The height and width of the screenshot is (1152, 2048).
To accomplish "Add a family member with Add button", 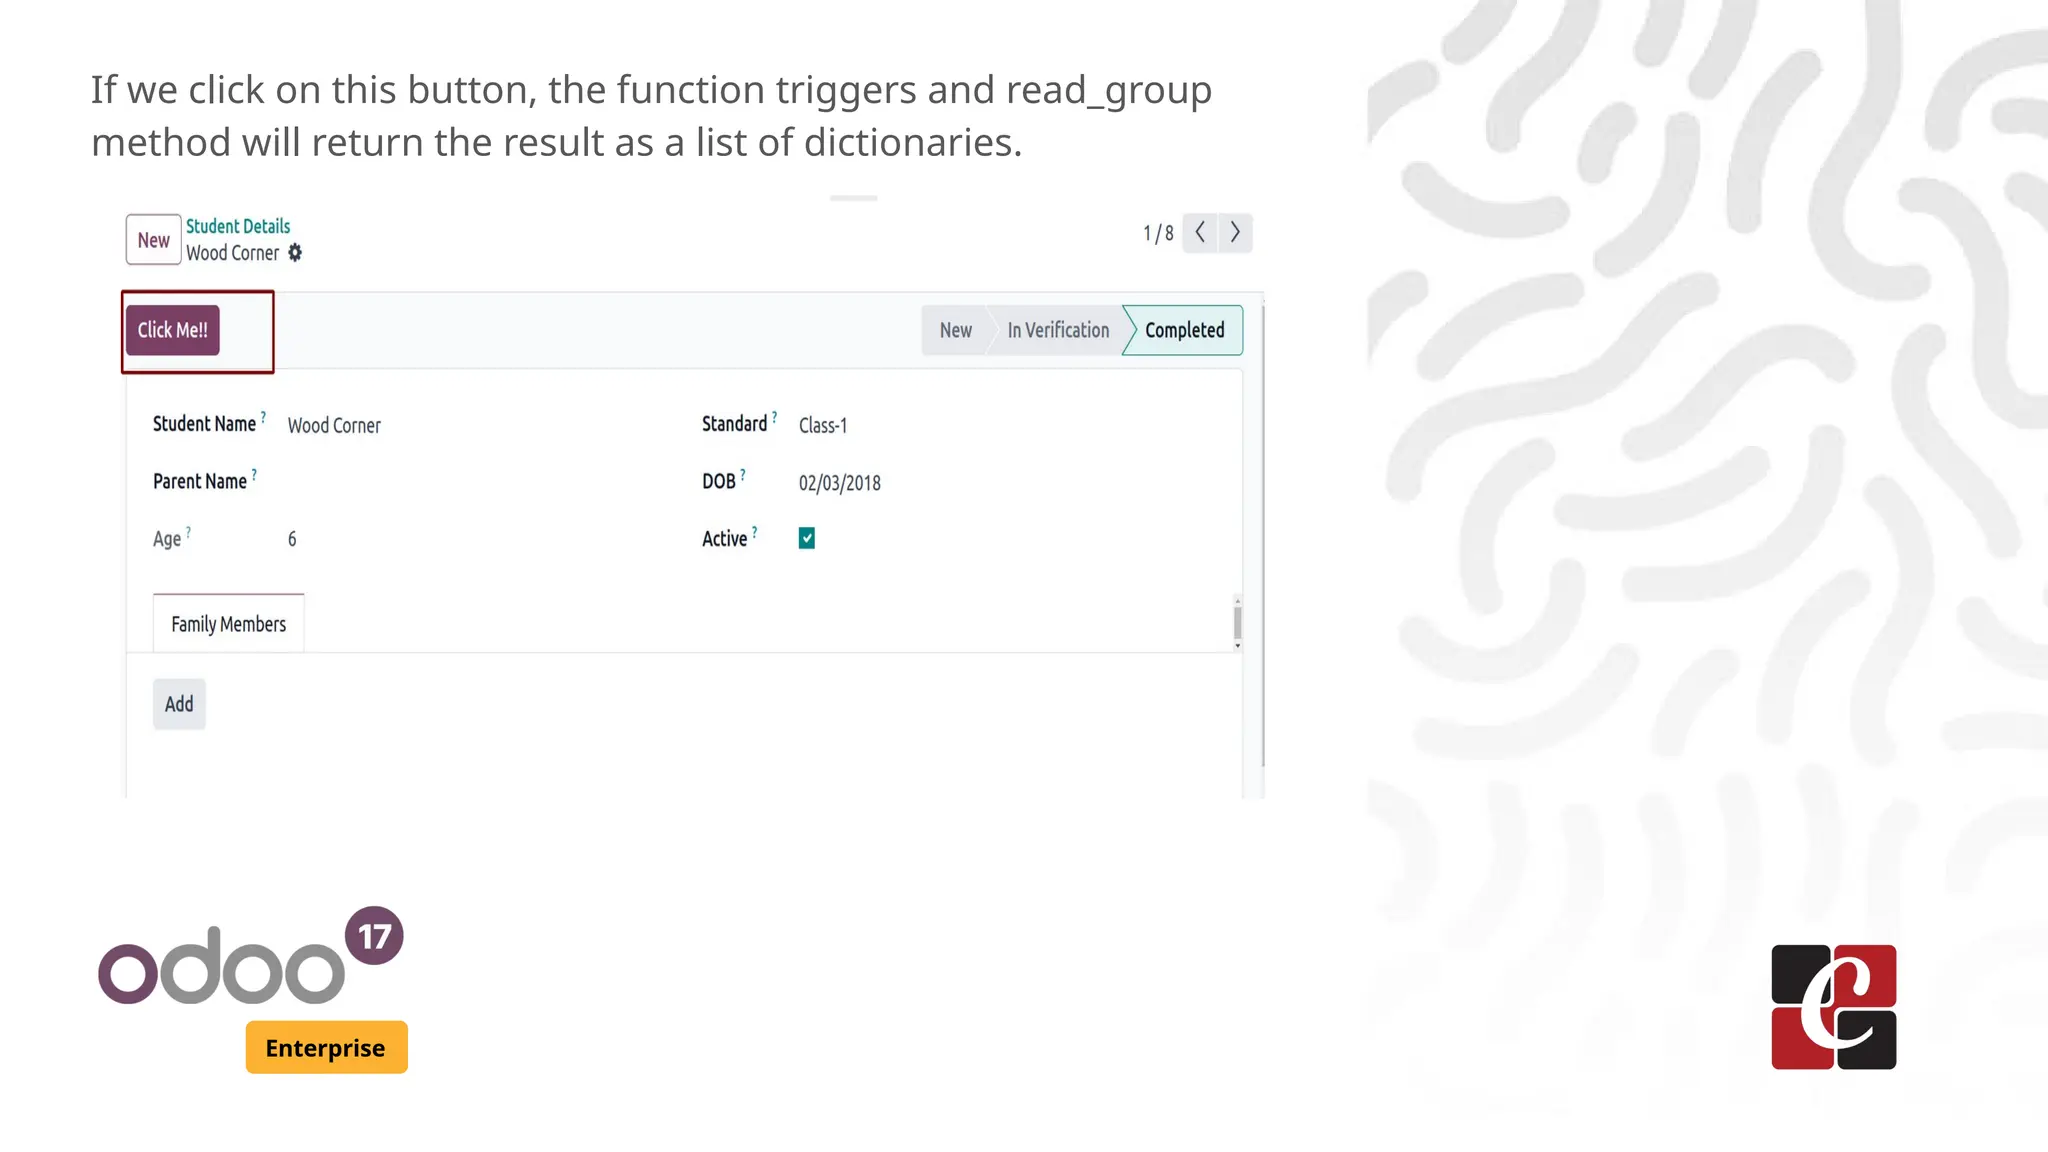I will [179, 704].
